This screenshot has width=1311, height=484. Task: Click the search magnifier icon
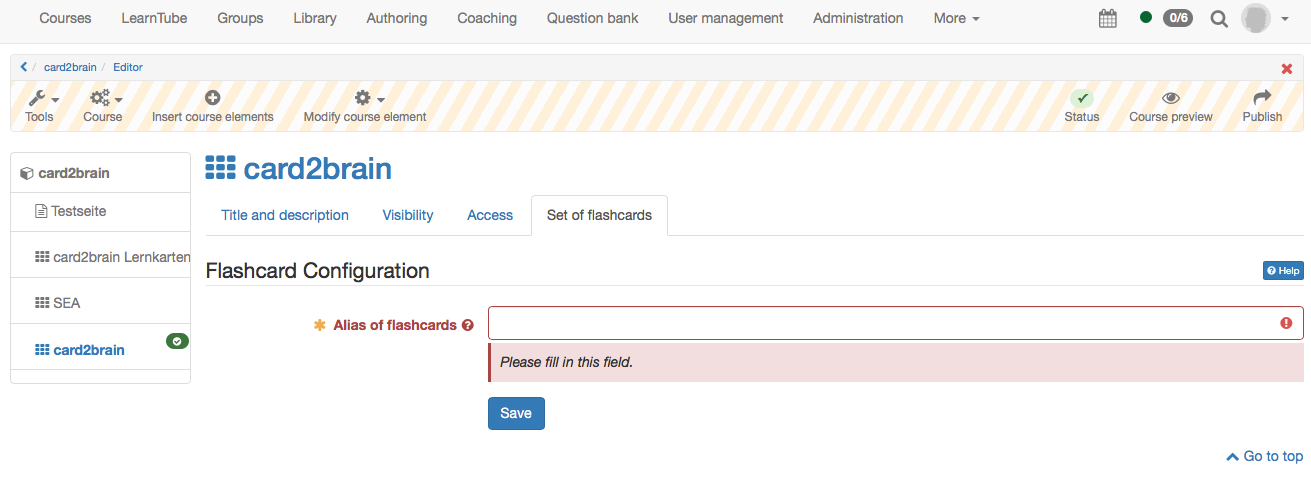(1219, 18)
